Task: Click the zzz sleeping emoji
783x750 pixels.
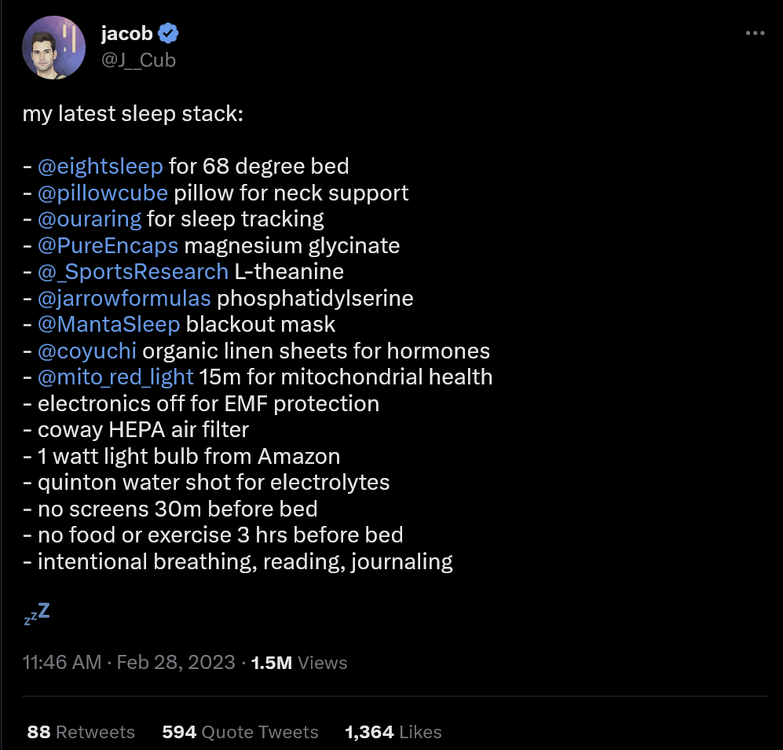Action: click(37, 613)
